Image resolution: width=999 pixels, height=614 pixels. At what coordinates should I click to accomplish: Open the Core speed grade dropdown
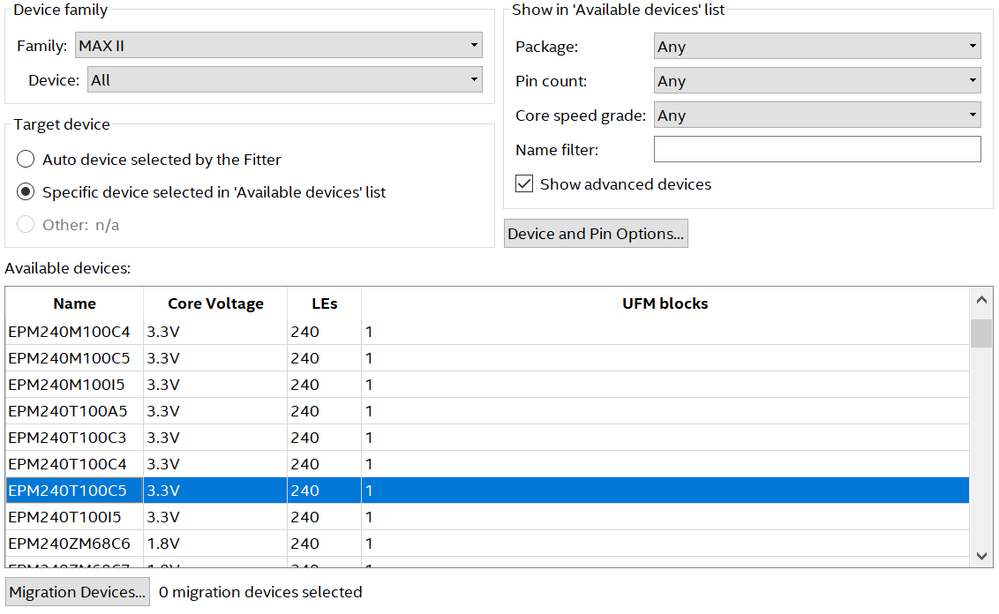coord(816,115)
